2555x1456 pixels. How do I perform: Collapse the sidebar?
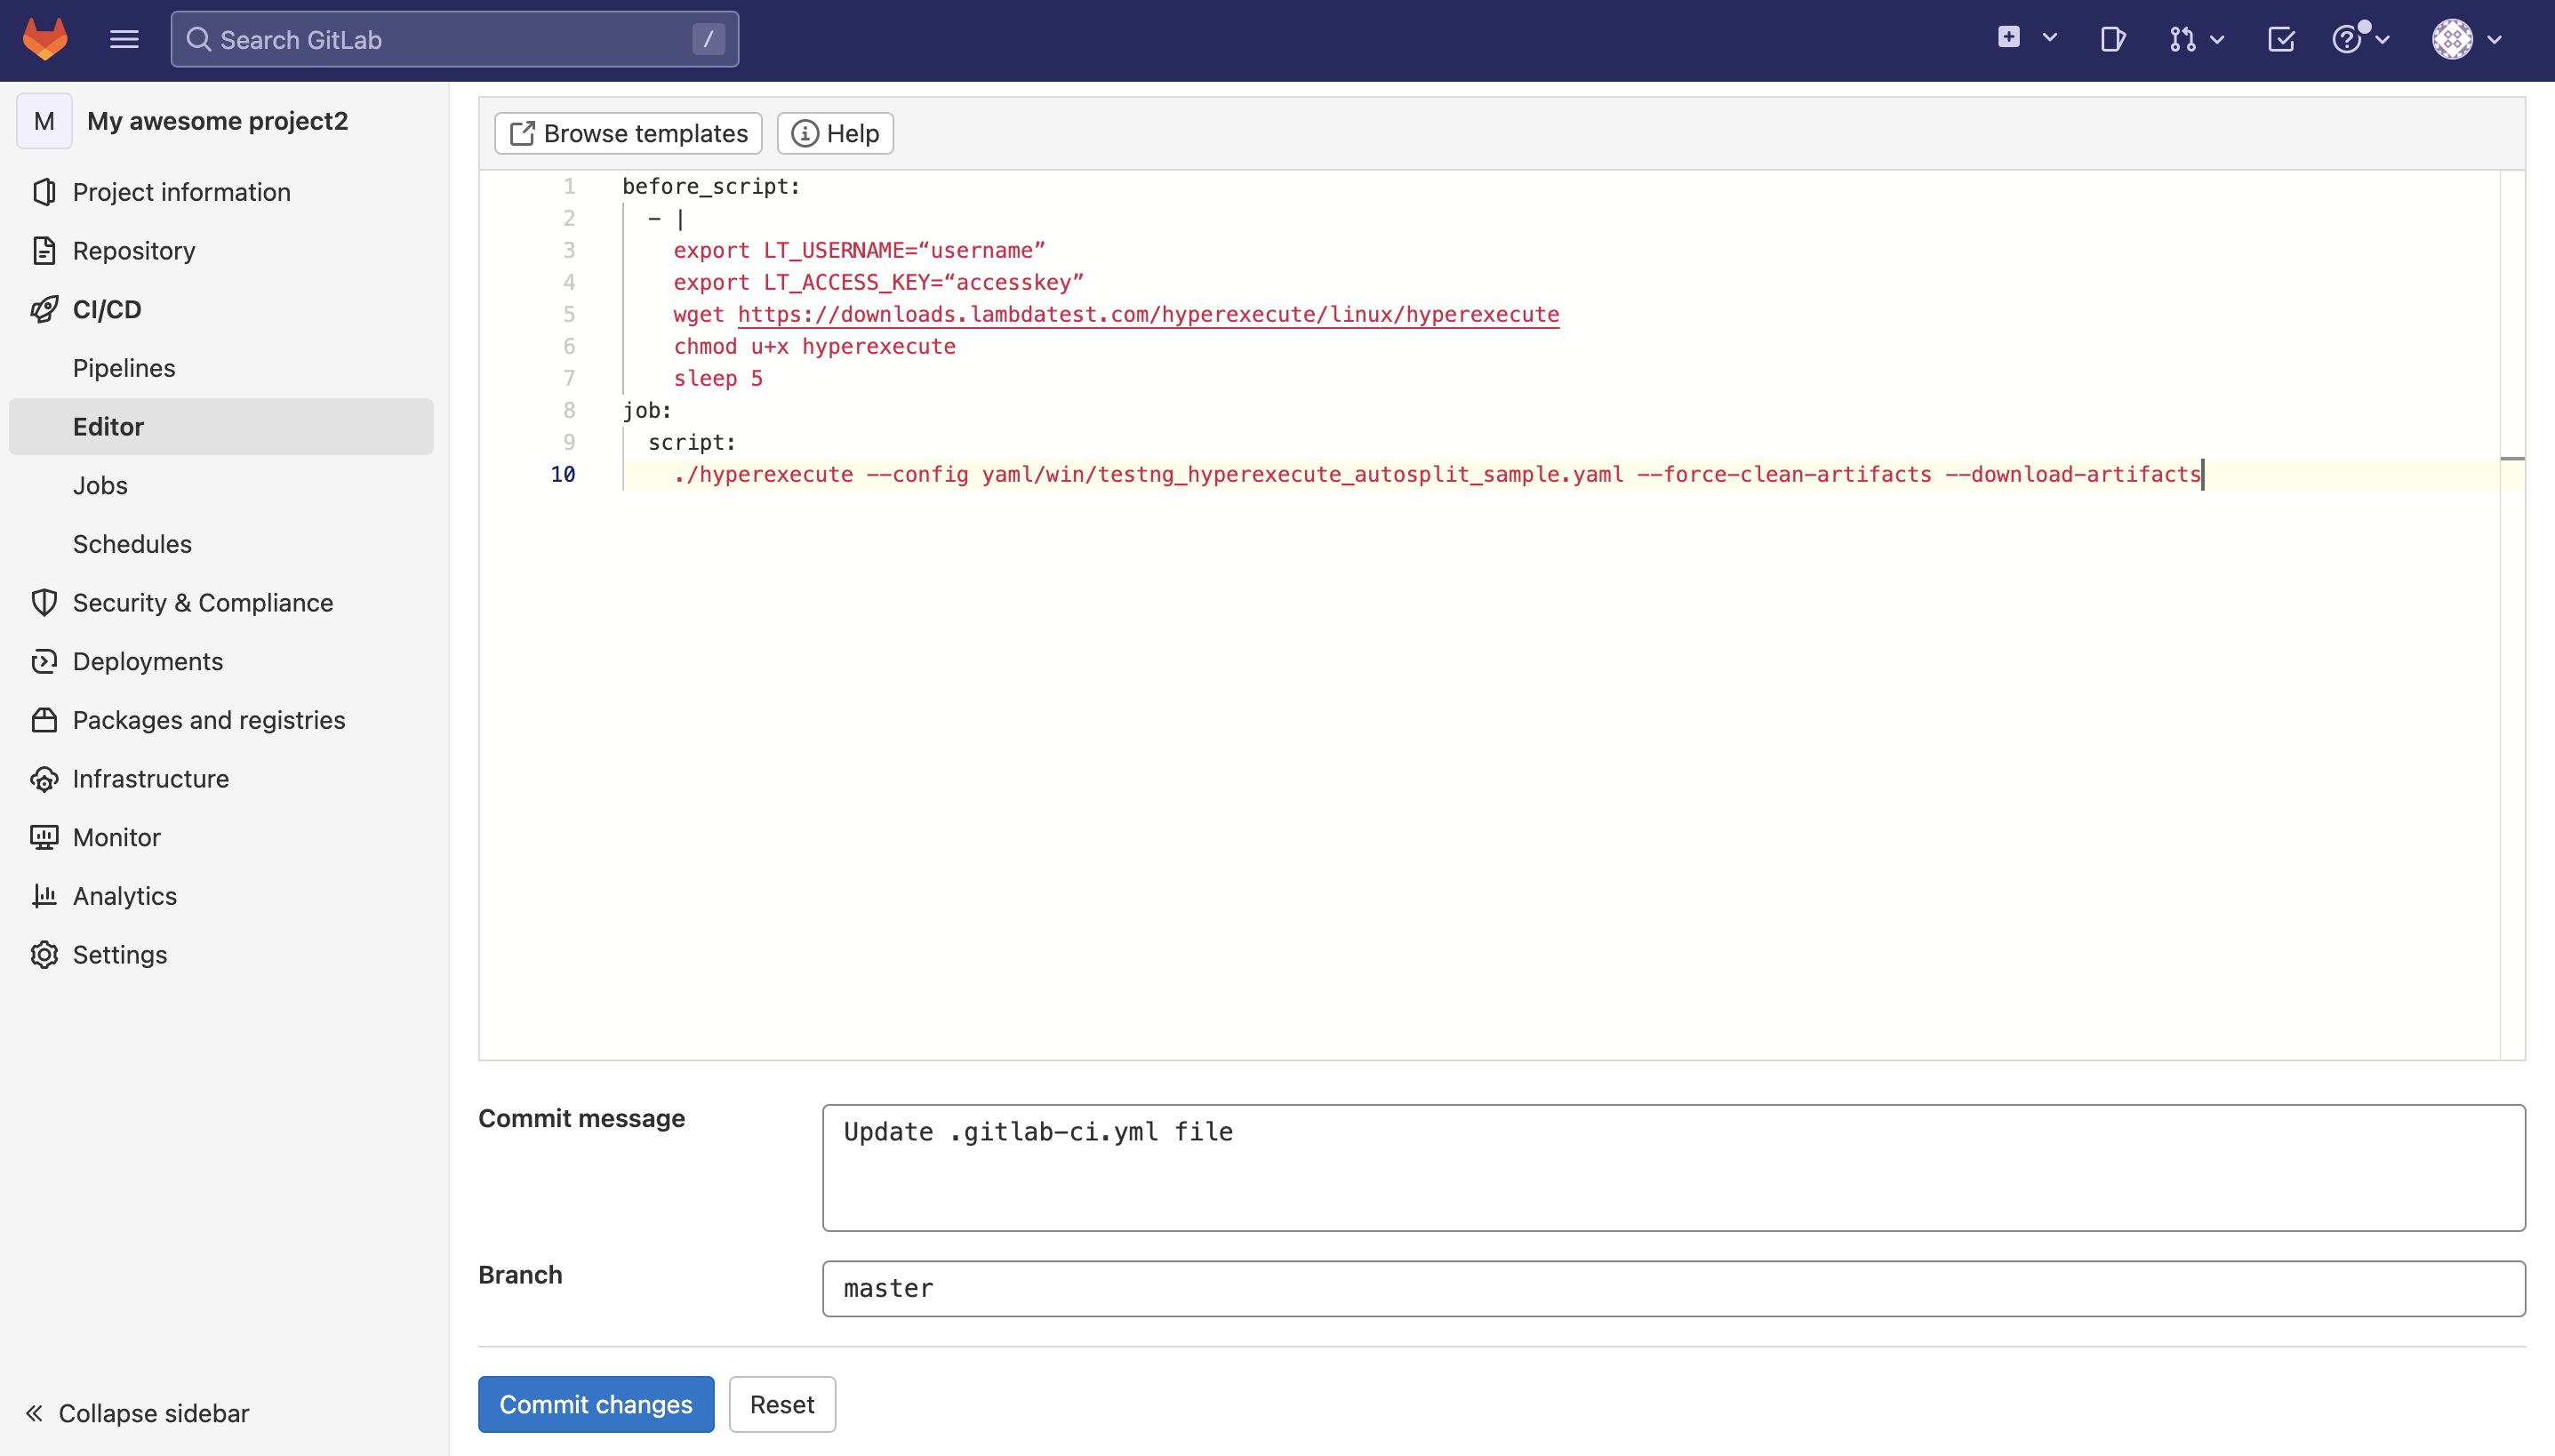coord(138,1412)
